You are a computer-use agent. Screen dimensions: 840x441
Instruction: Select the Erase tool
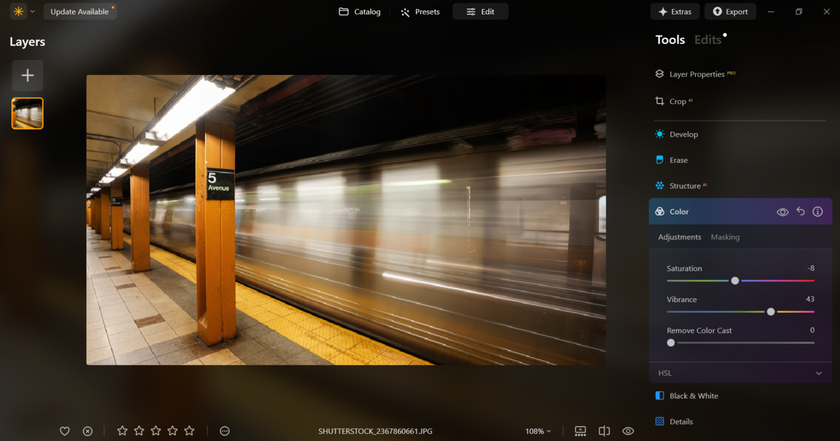[x=678, y=160]
